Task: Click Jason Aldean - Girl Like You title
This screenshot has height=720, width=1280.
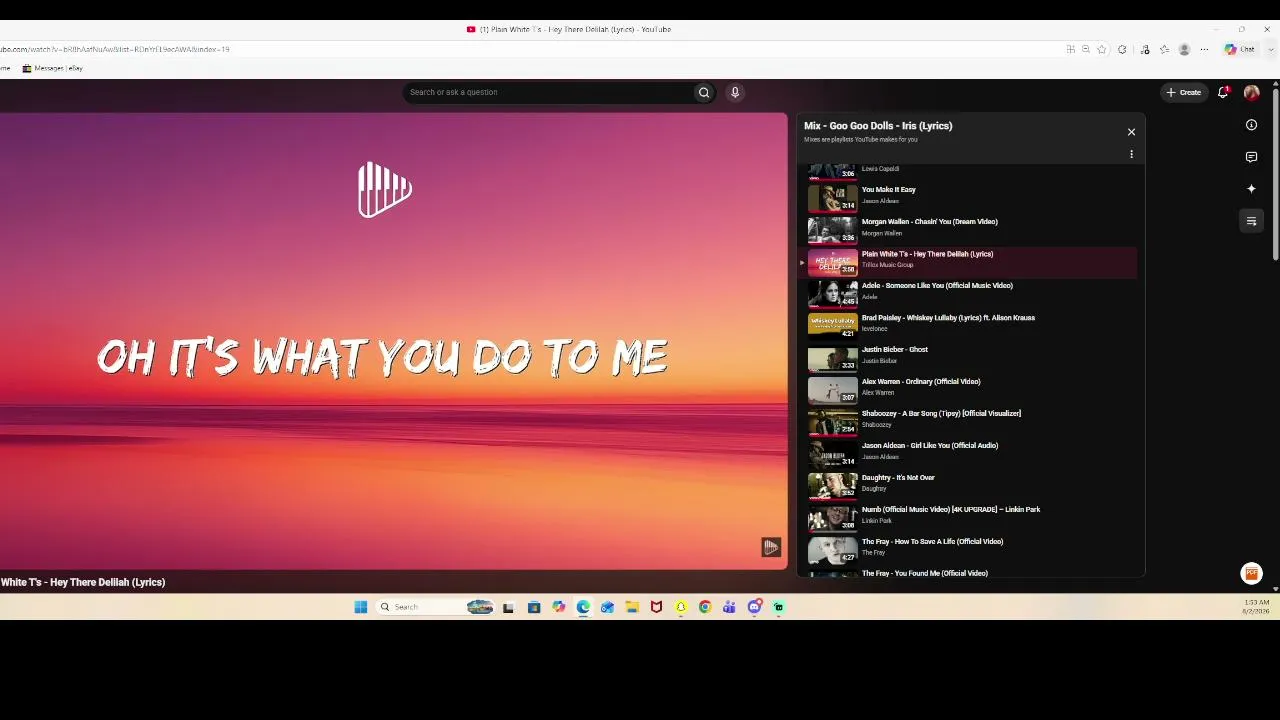Action: coord(930,446)
